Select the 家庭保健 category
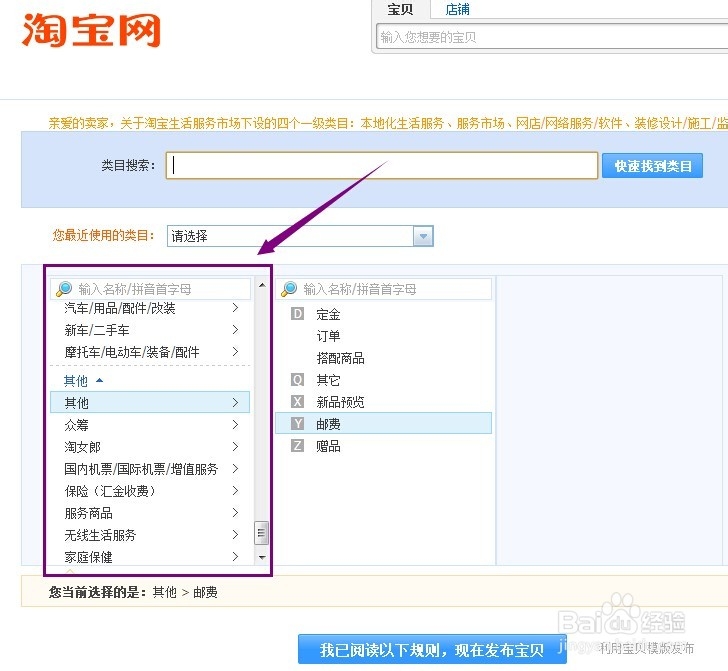This screenshot has width=728, height=671. coord(150,557)
